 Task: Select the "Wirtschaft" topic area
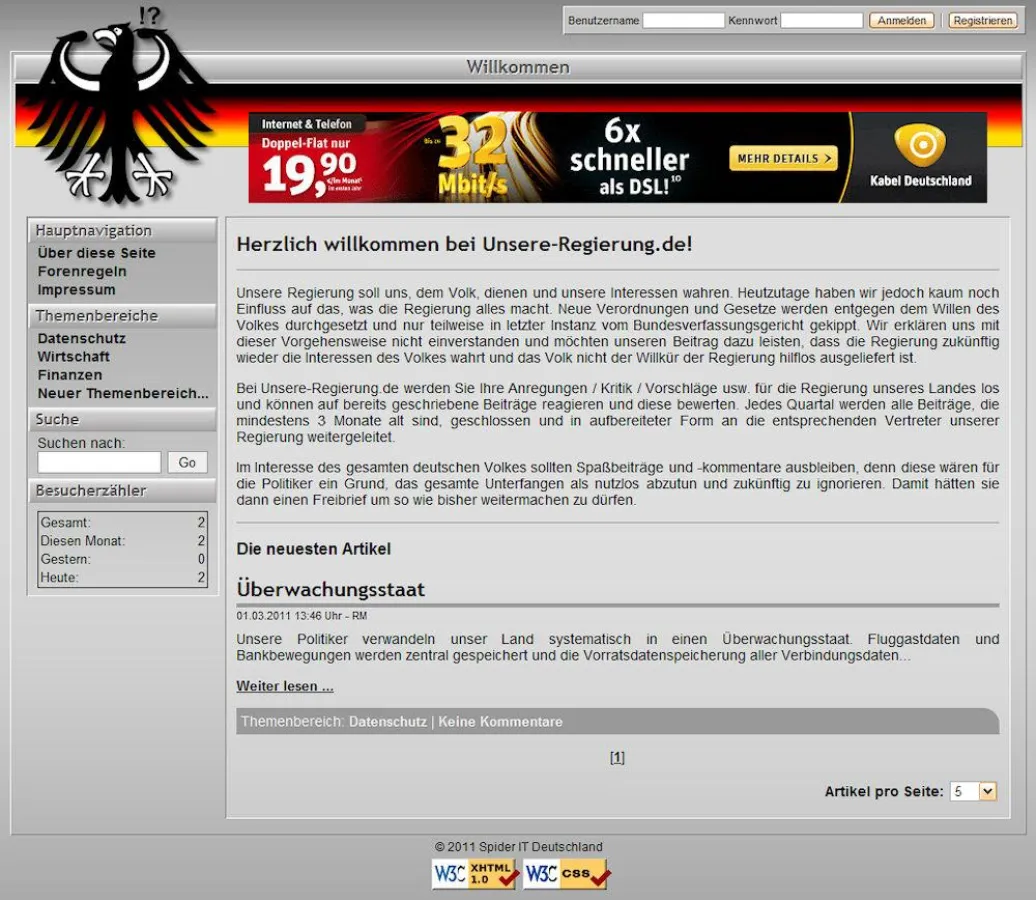(73, 356)
